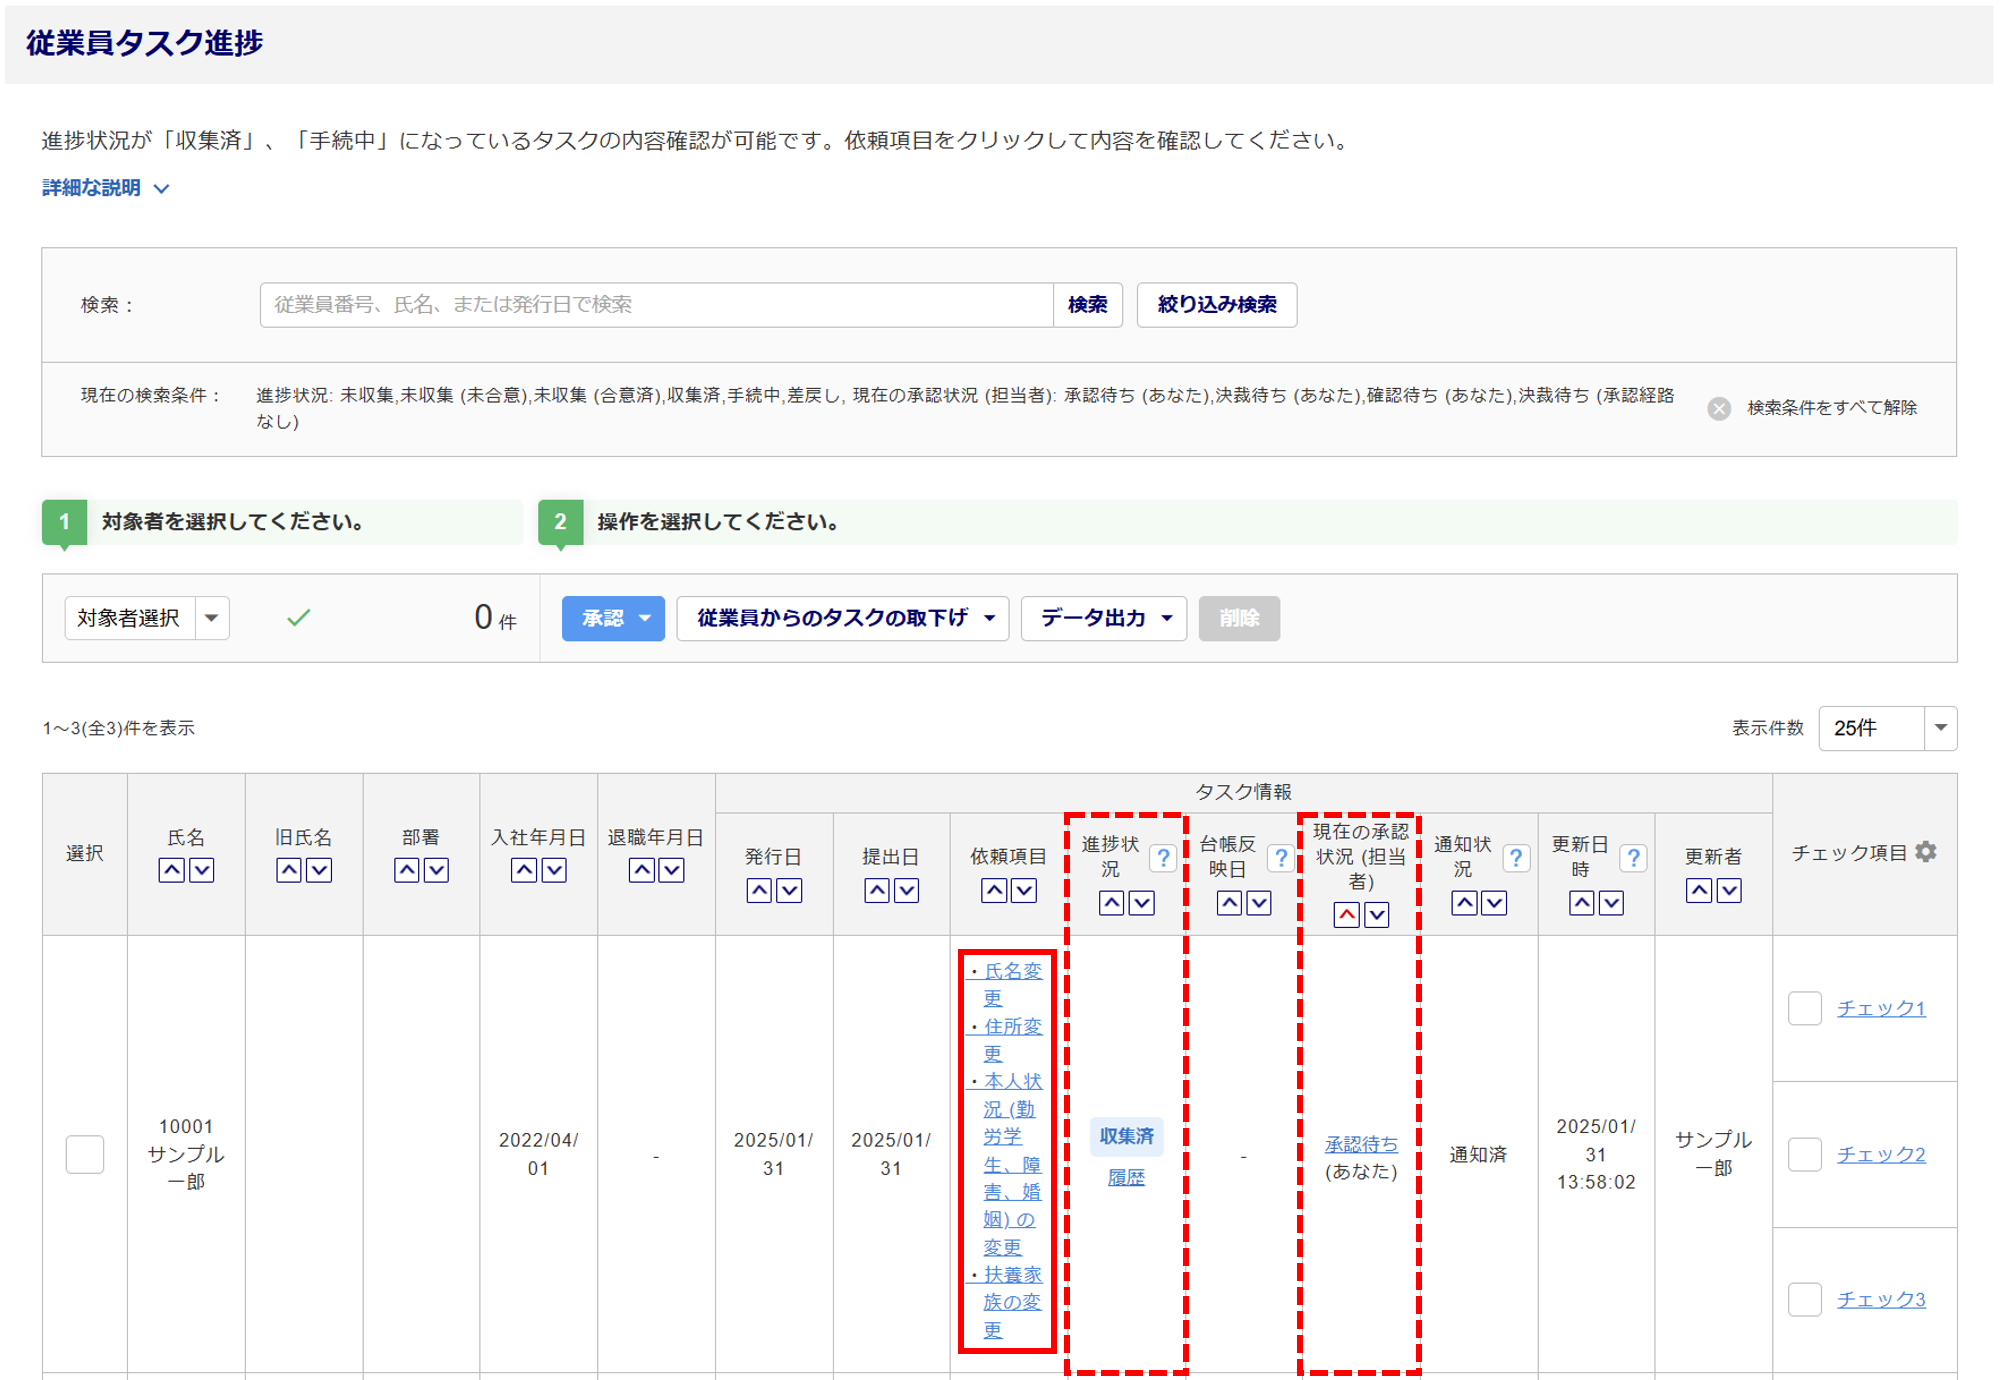Click red ascending sort arrow in 現在の承認状況 column
Image resolution: width=2000 pixels, height=1380 pixels.
pyautogui.click(x=1346, y=915)
